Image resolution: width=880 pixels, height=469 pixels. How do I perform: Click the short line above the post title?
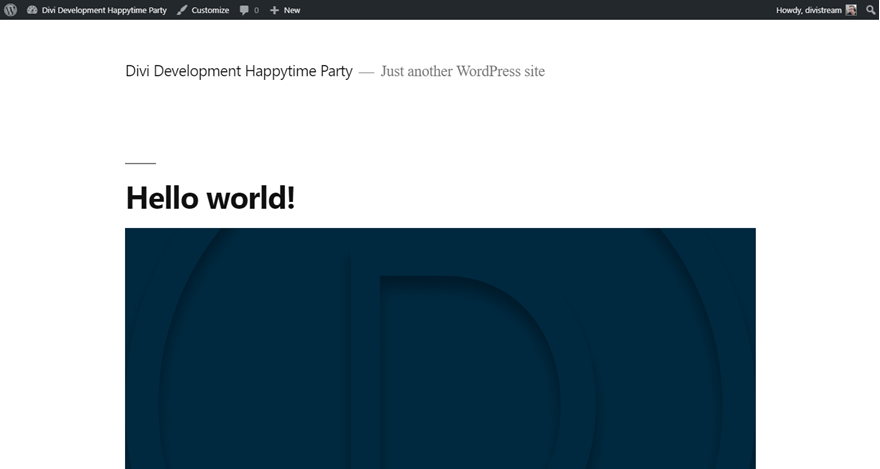[x=140, y=163]
